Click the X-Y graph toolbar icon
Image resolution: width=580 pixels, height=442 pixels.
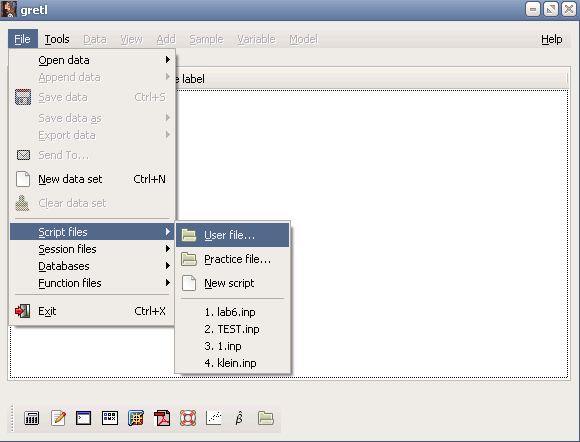coord(214,418)
